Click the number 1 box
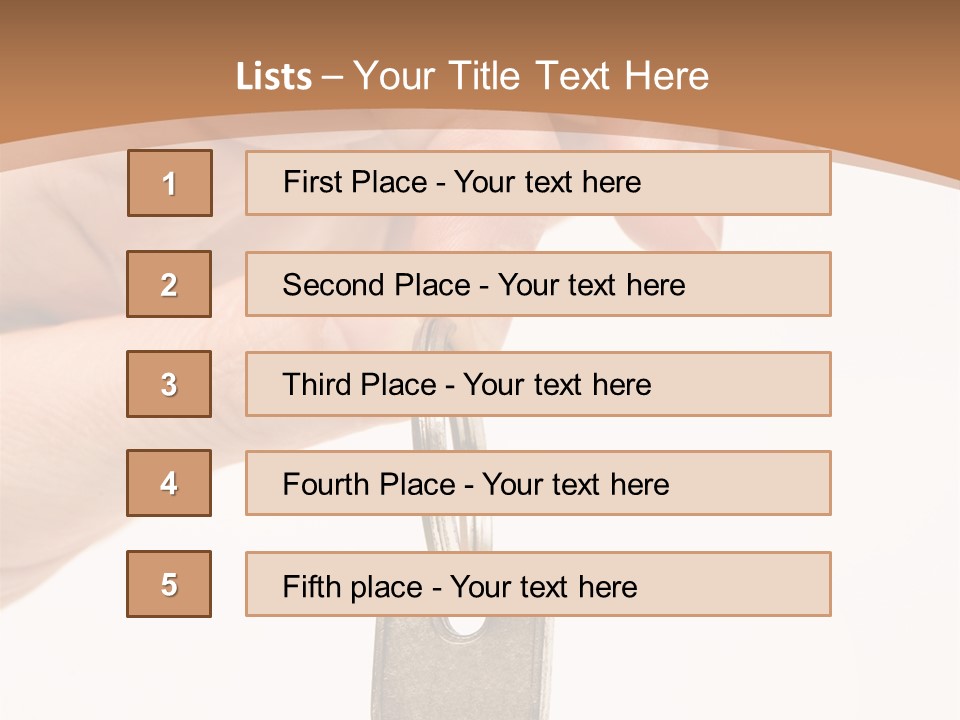 (x=170, y=183)
